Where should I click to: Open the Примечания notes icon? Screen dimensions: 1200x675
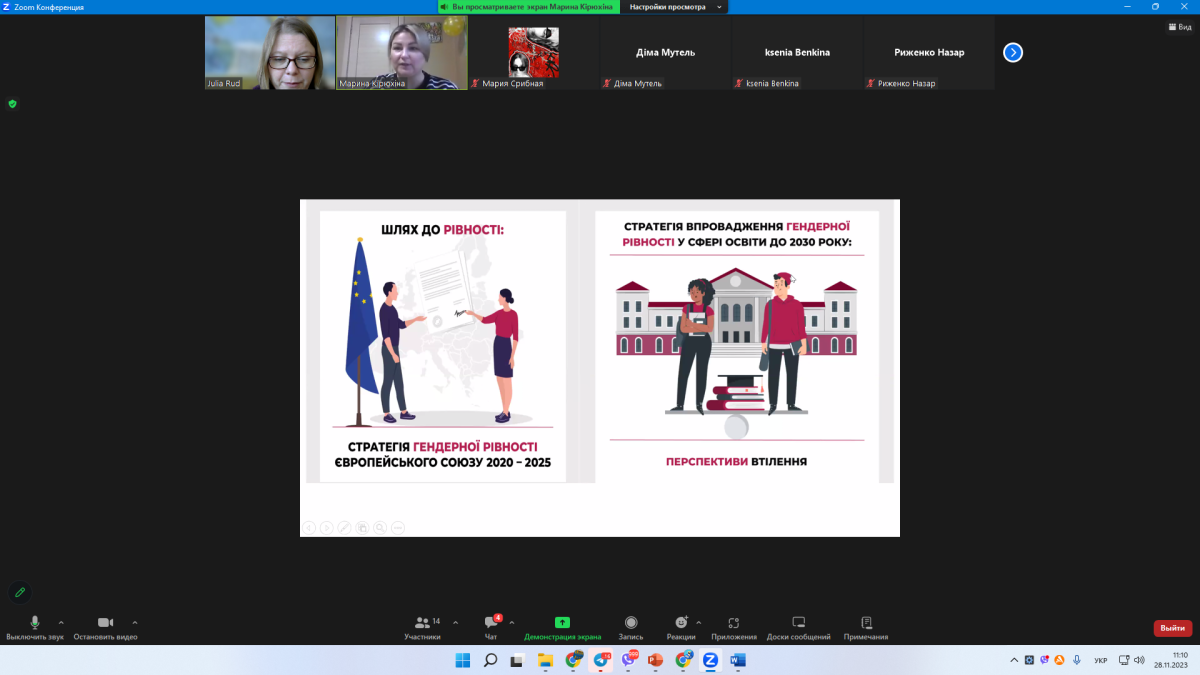pyautogui.click(x=866, y=623)
